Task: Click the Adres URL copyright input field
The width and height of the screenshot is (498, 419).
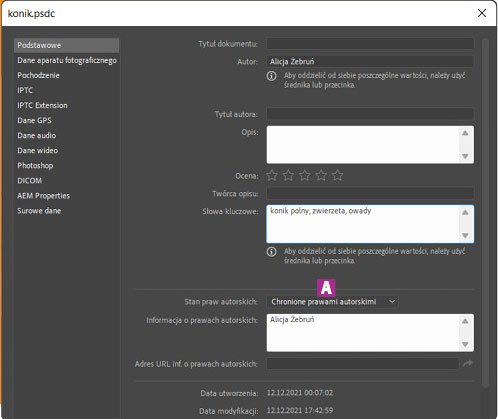Action: click(x=363, y=364)
